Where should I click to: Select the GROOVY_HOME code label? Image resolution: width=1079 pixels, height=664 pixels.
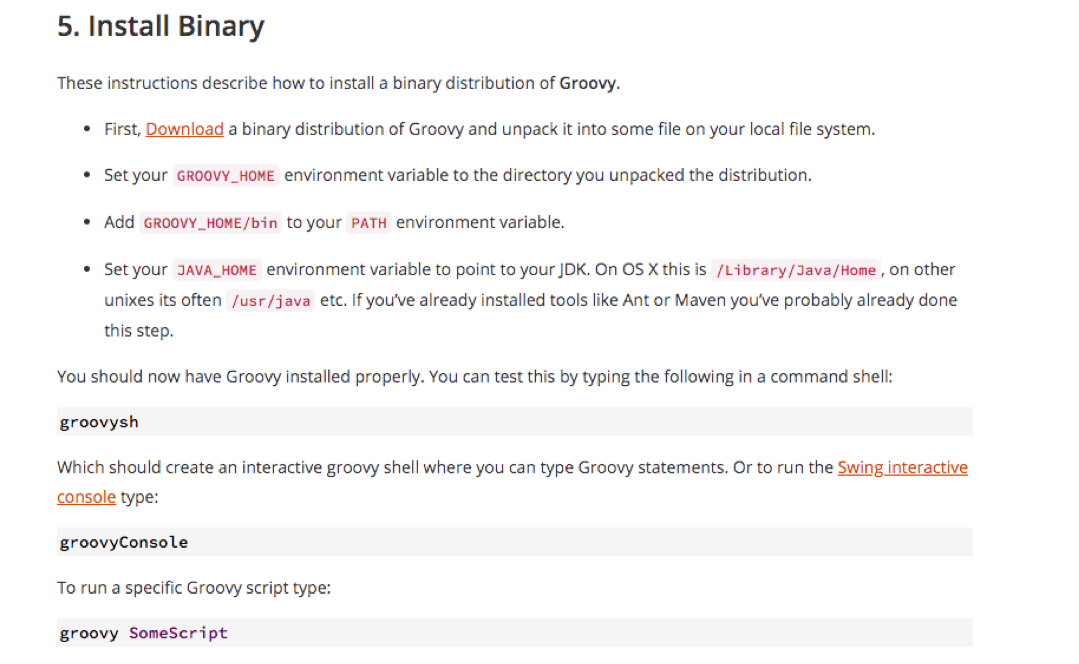(226, 176)
